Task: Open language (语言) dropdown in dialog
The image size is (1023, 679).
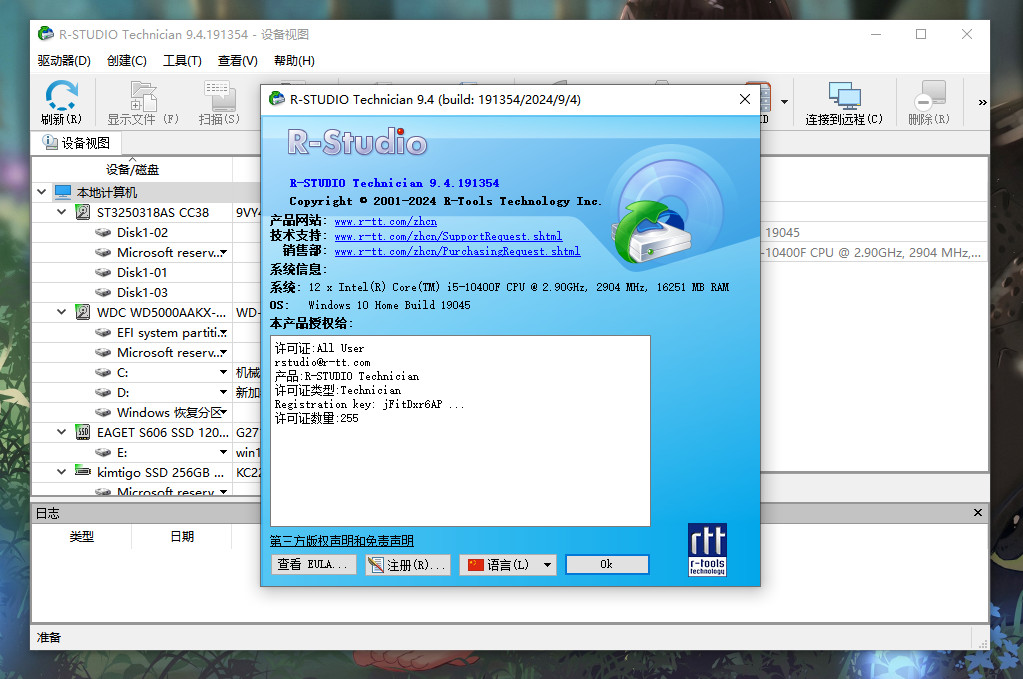Action: click(x=547, y=565)
